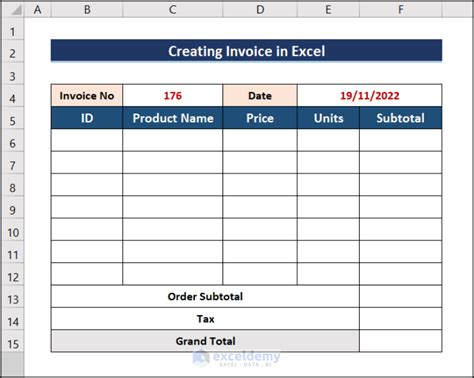Click the 'Creating Invoice in Excel' title cell
Screen dimensions: 474x378
(246, 51)
